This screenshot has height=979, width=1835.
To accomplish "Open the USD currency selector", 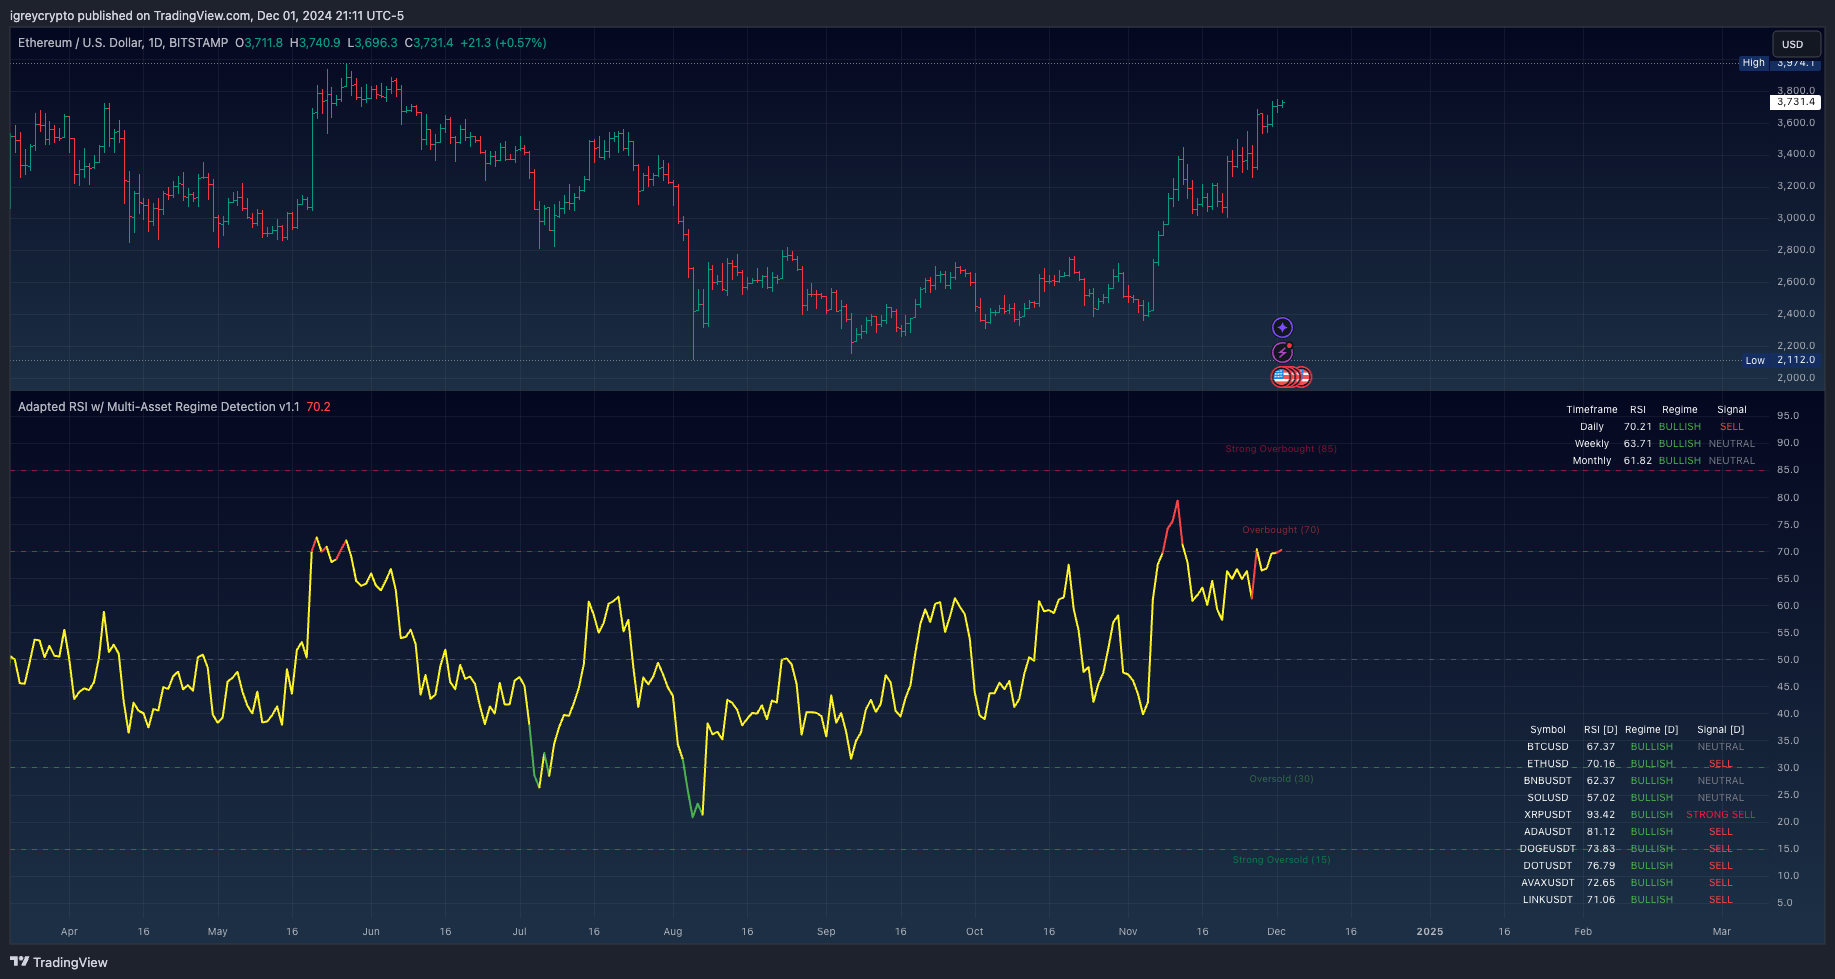I will 1796,44.
